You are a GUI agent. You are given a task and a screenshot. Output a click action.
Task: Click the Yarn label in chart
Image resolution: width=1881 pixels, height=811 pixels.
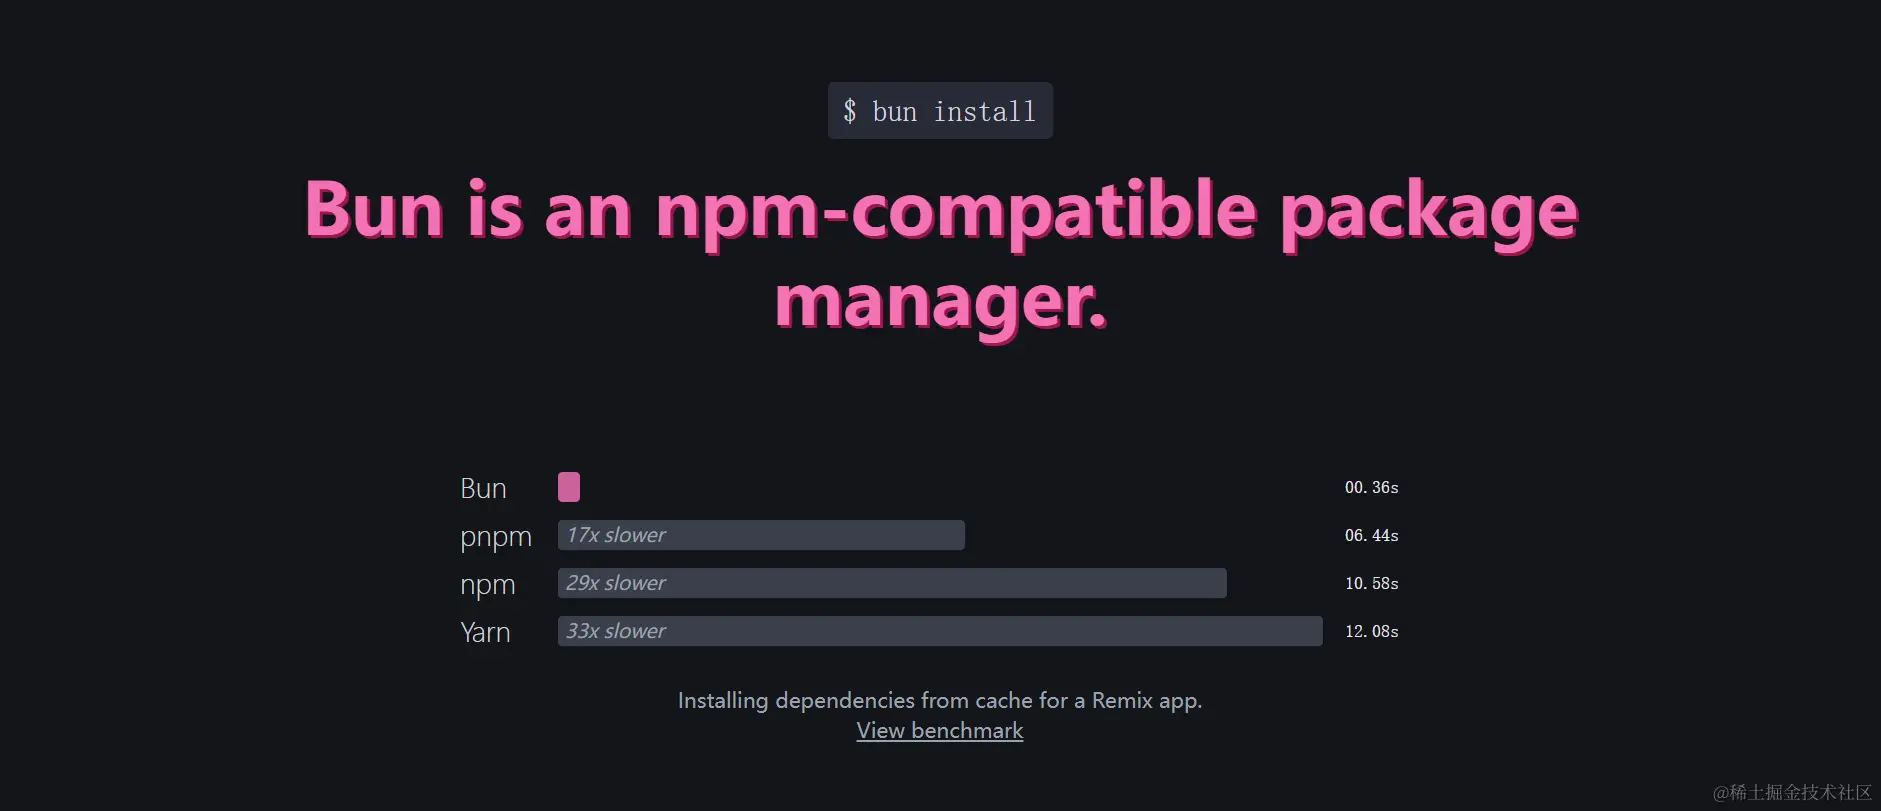coord(485,632)
